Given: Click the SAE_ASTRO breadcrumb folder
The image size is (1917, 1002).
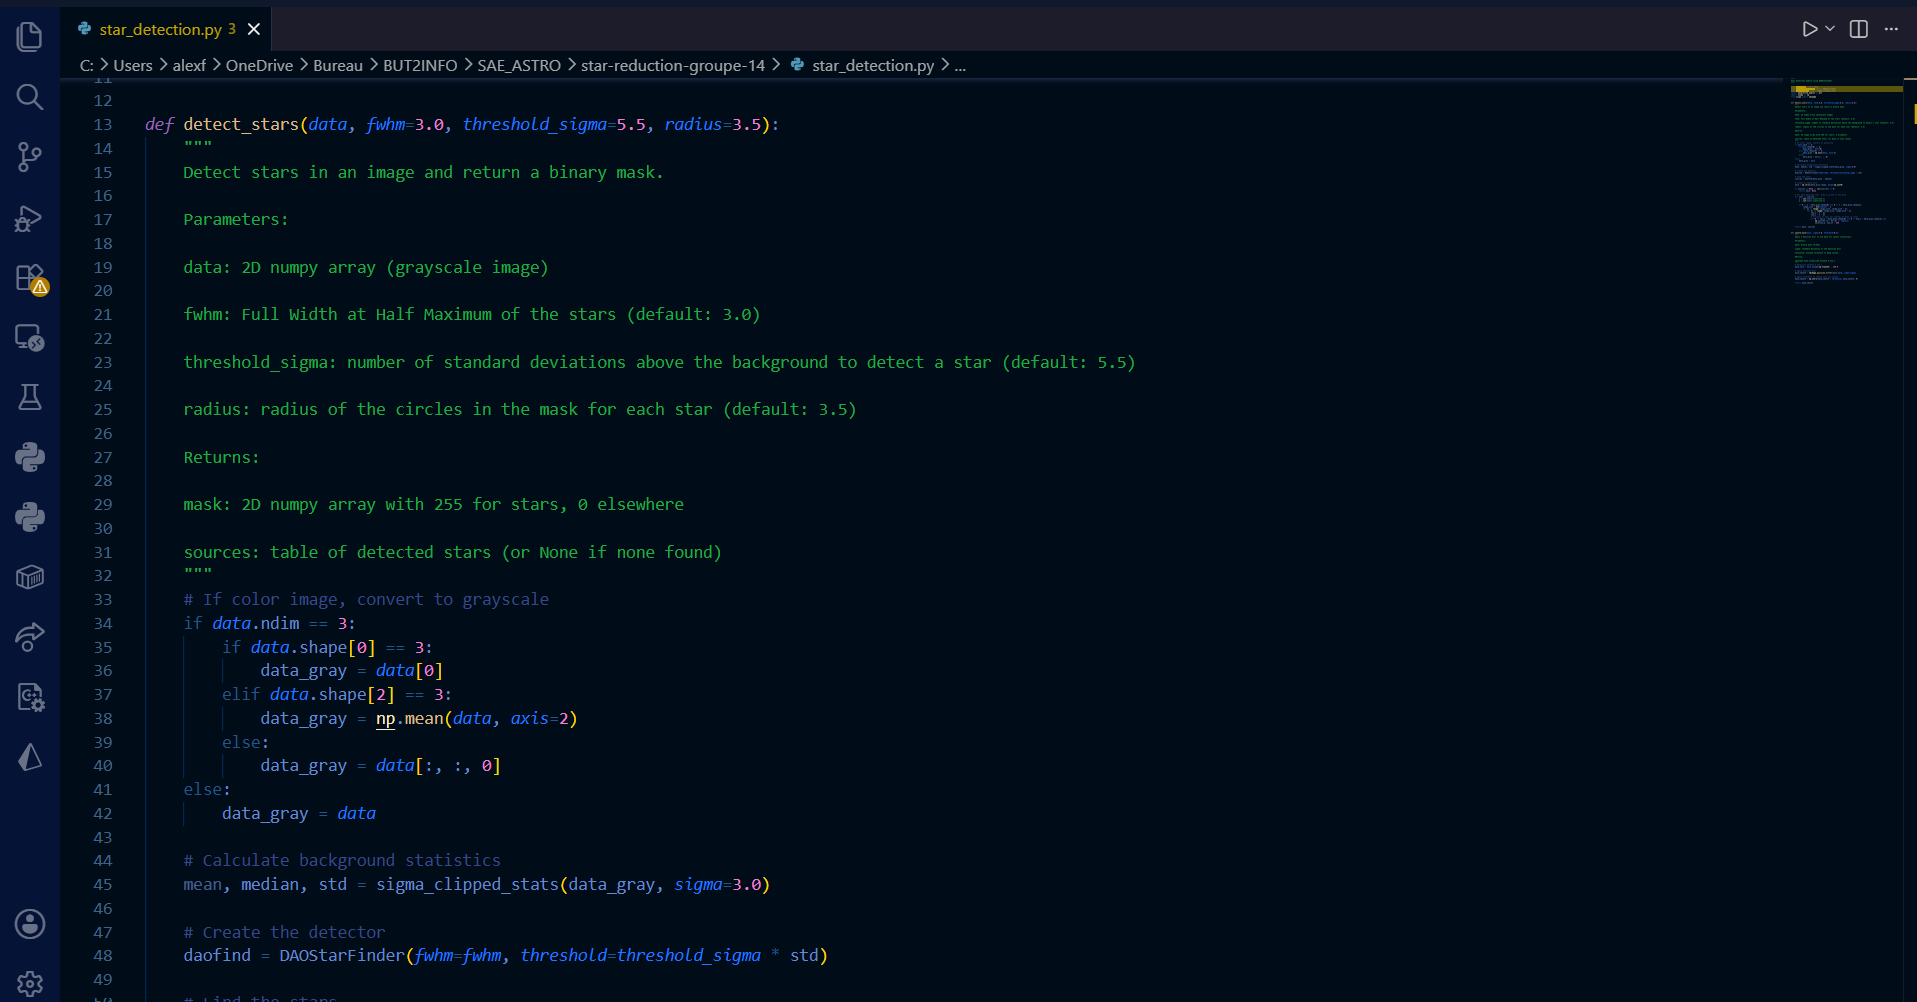Looking at the screenshot, I should coord(519,65).
